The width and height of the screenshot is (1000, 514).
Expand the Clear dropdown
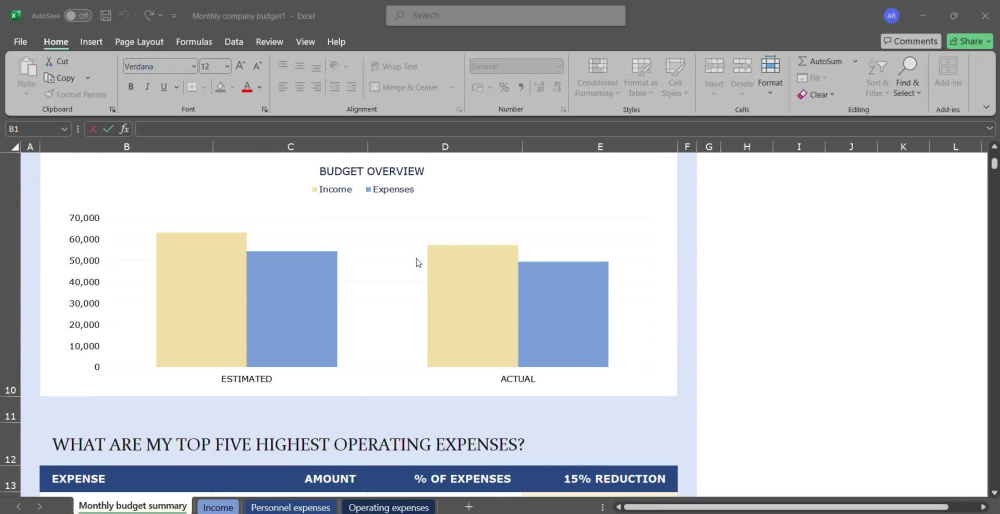point(832,95)
